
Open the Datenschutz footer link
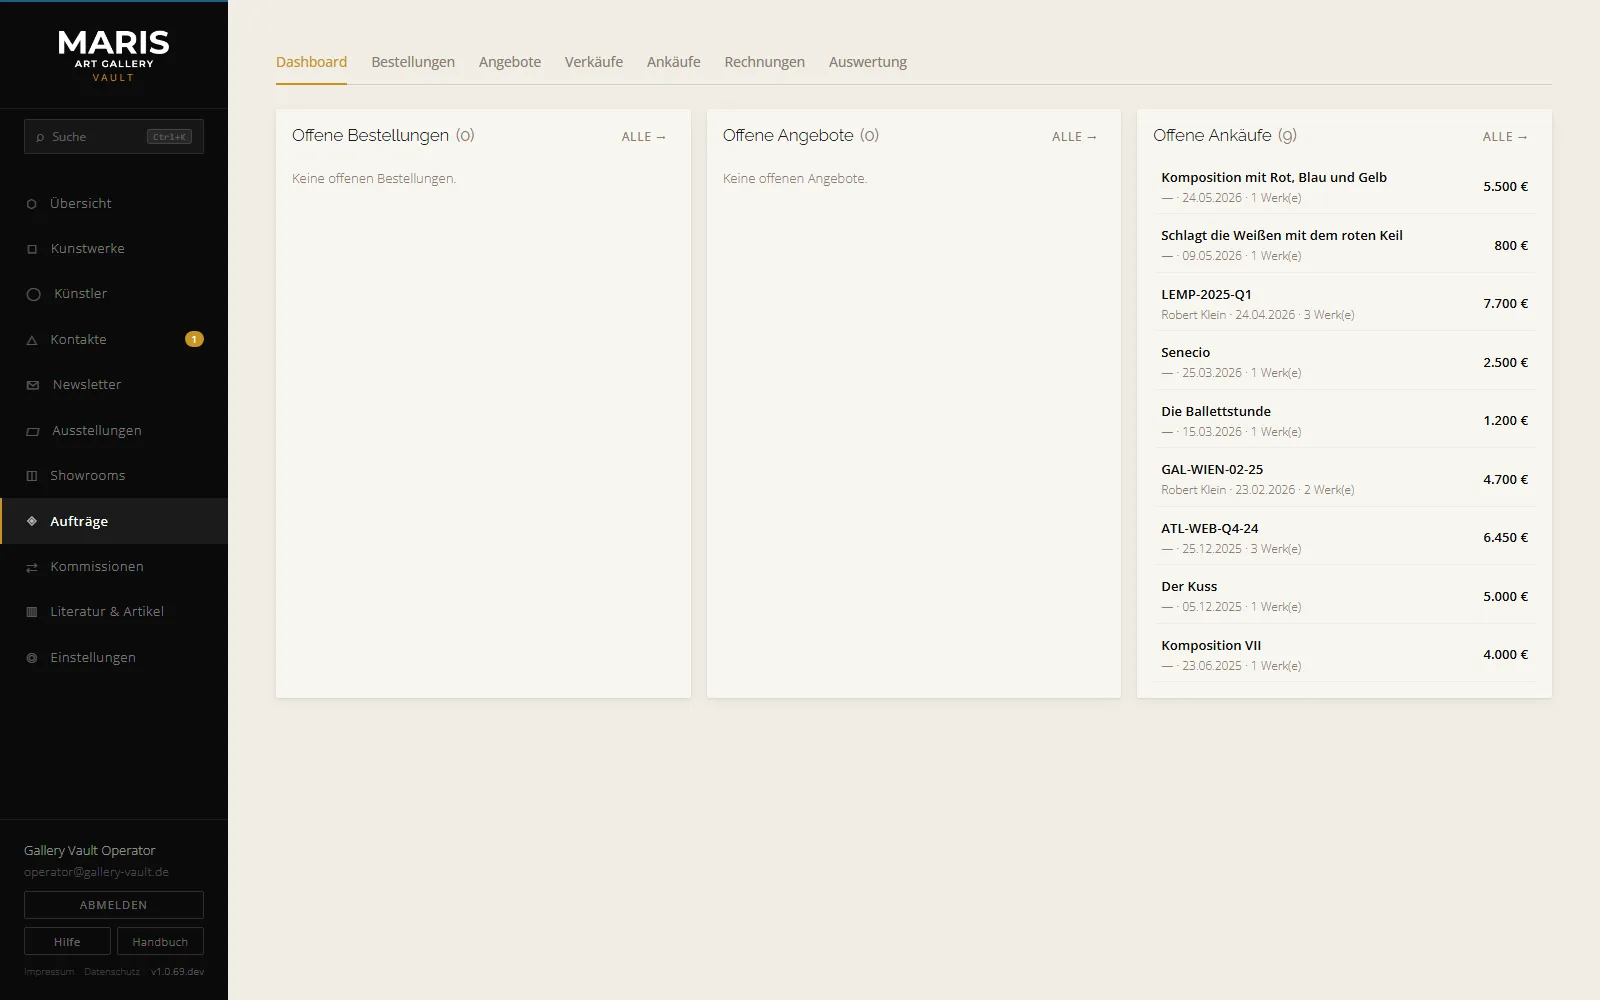click(112, 972)
